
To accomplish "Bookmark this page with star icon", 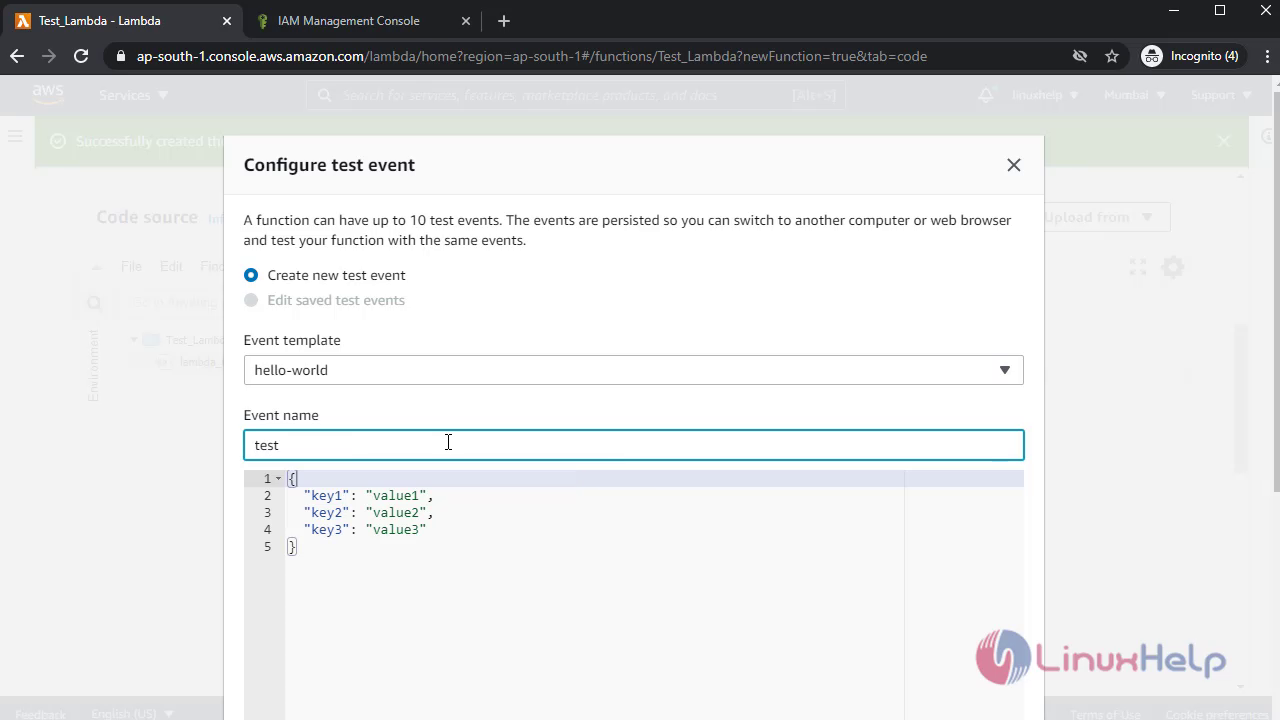I will (x=1112, y=56).
